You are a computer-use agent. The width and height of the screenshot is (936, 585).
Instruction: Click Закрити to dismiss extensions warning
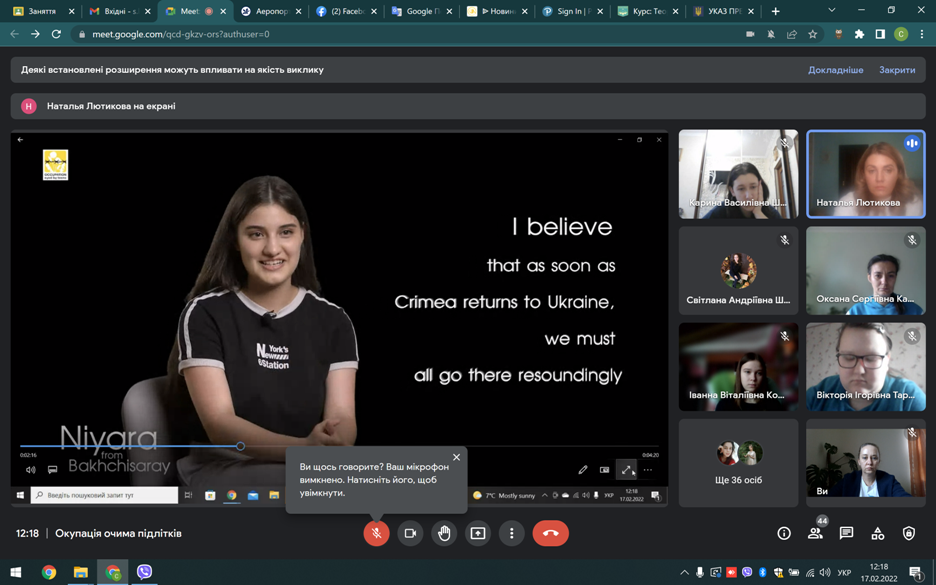click(897, 70)
